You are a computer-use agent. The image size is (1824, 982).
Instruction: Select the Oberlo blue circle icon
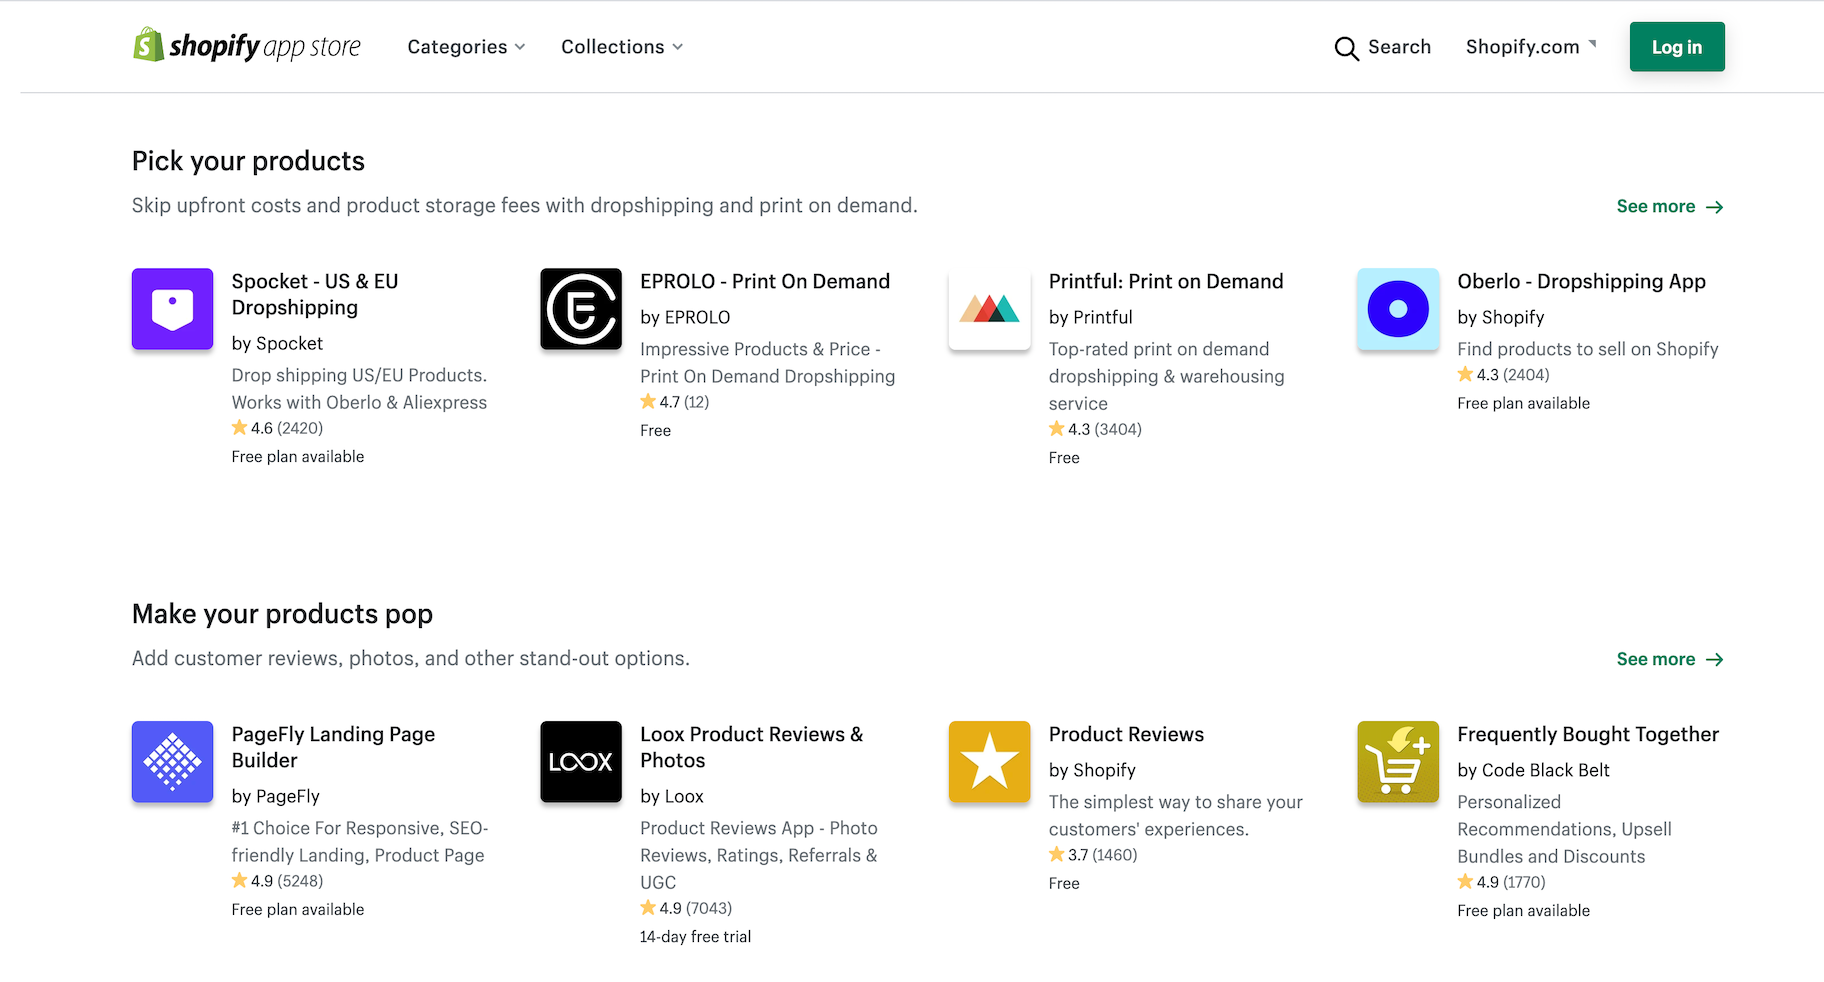click(1398, 309)
